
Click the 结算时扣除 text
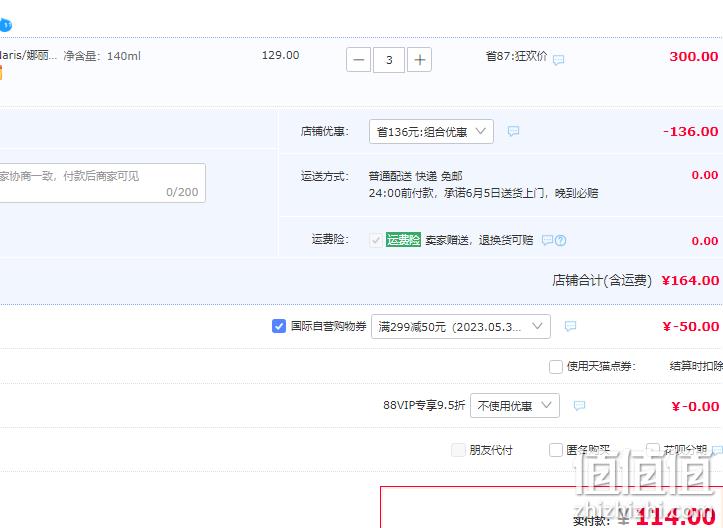coord(696,367)
